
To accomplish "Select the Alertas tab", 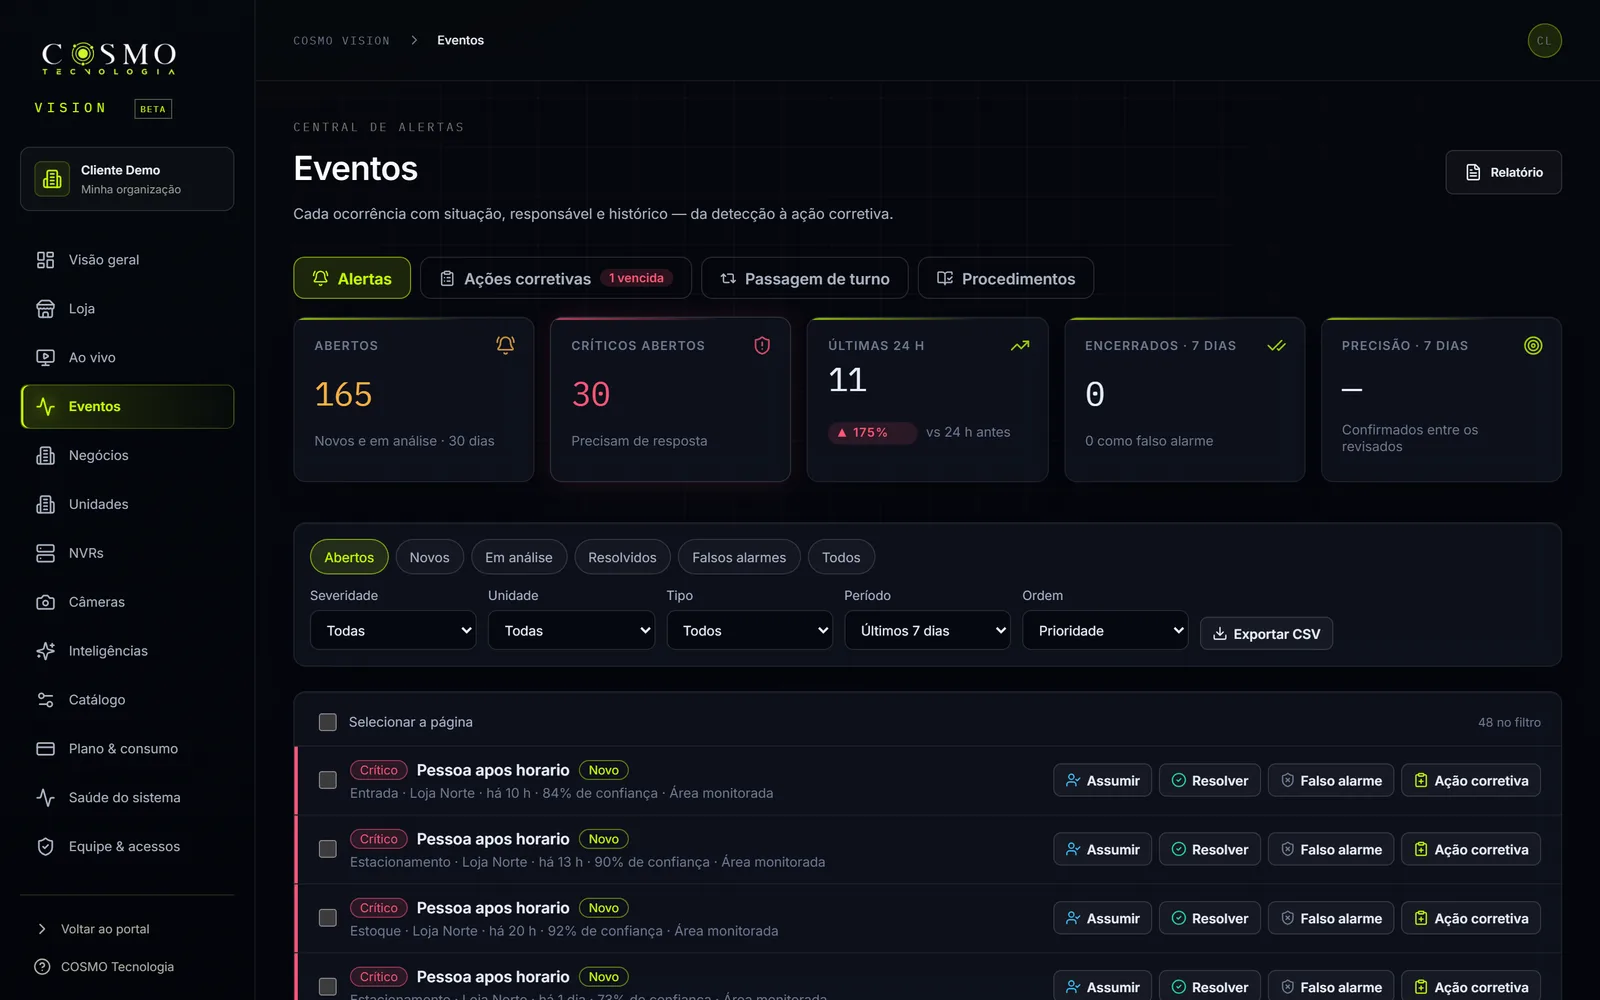I will point(352,278).
